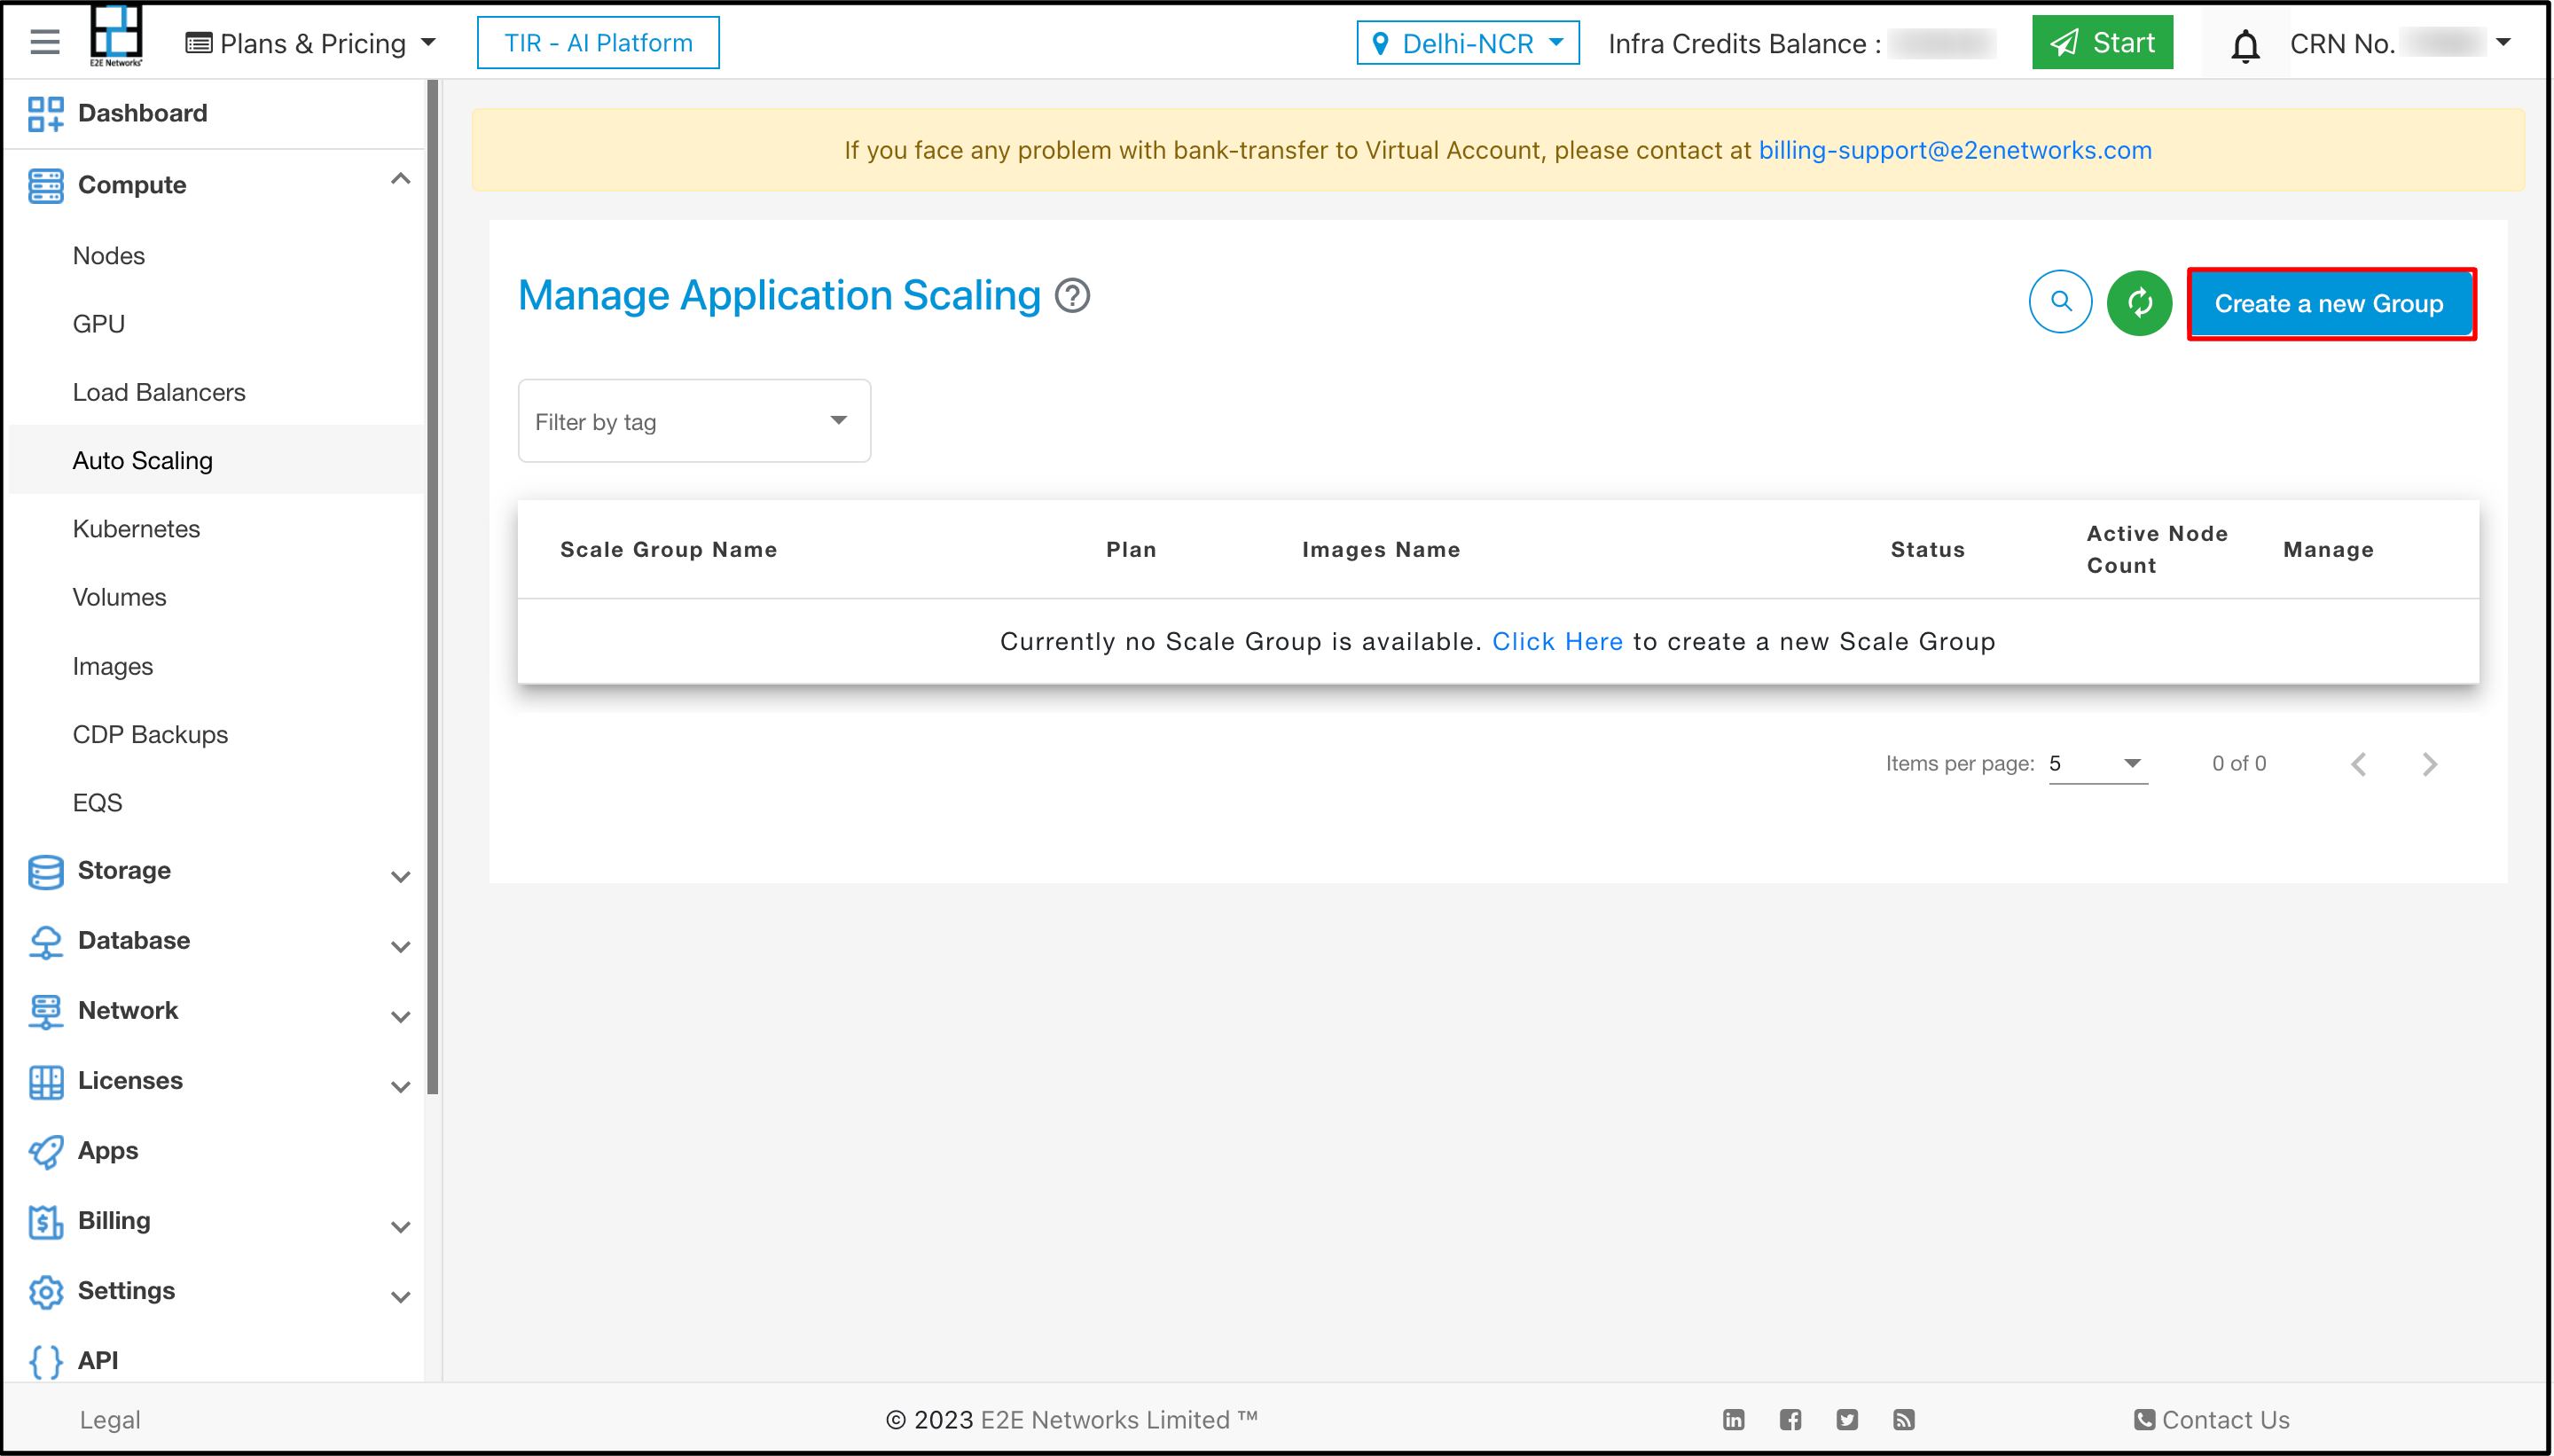Open the Contact Us footer link
Viewport: 2554px width, 1456px height.
click(x=2211, y=1420)
